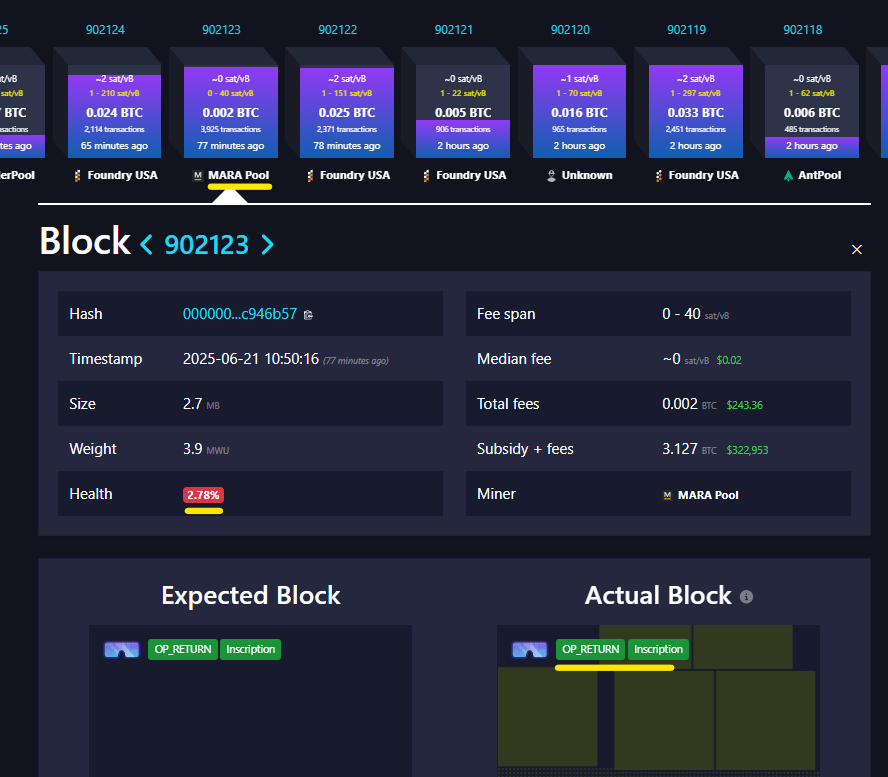The image size is (888, 777).
Task: Open block height 902118 link
Action: [802, 29]
